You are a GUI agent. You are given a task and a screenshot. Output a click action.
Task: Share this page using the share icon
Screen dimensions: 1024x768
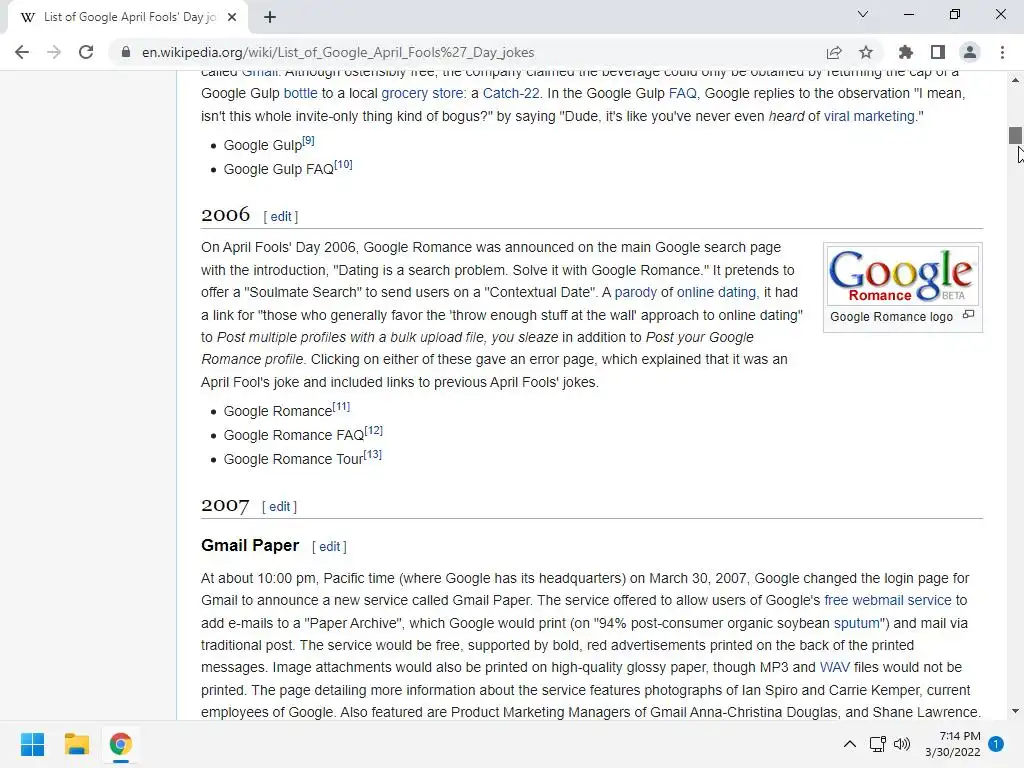pyautogui.click(x=834, y=52)
